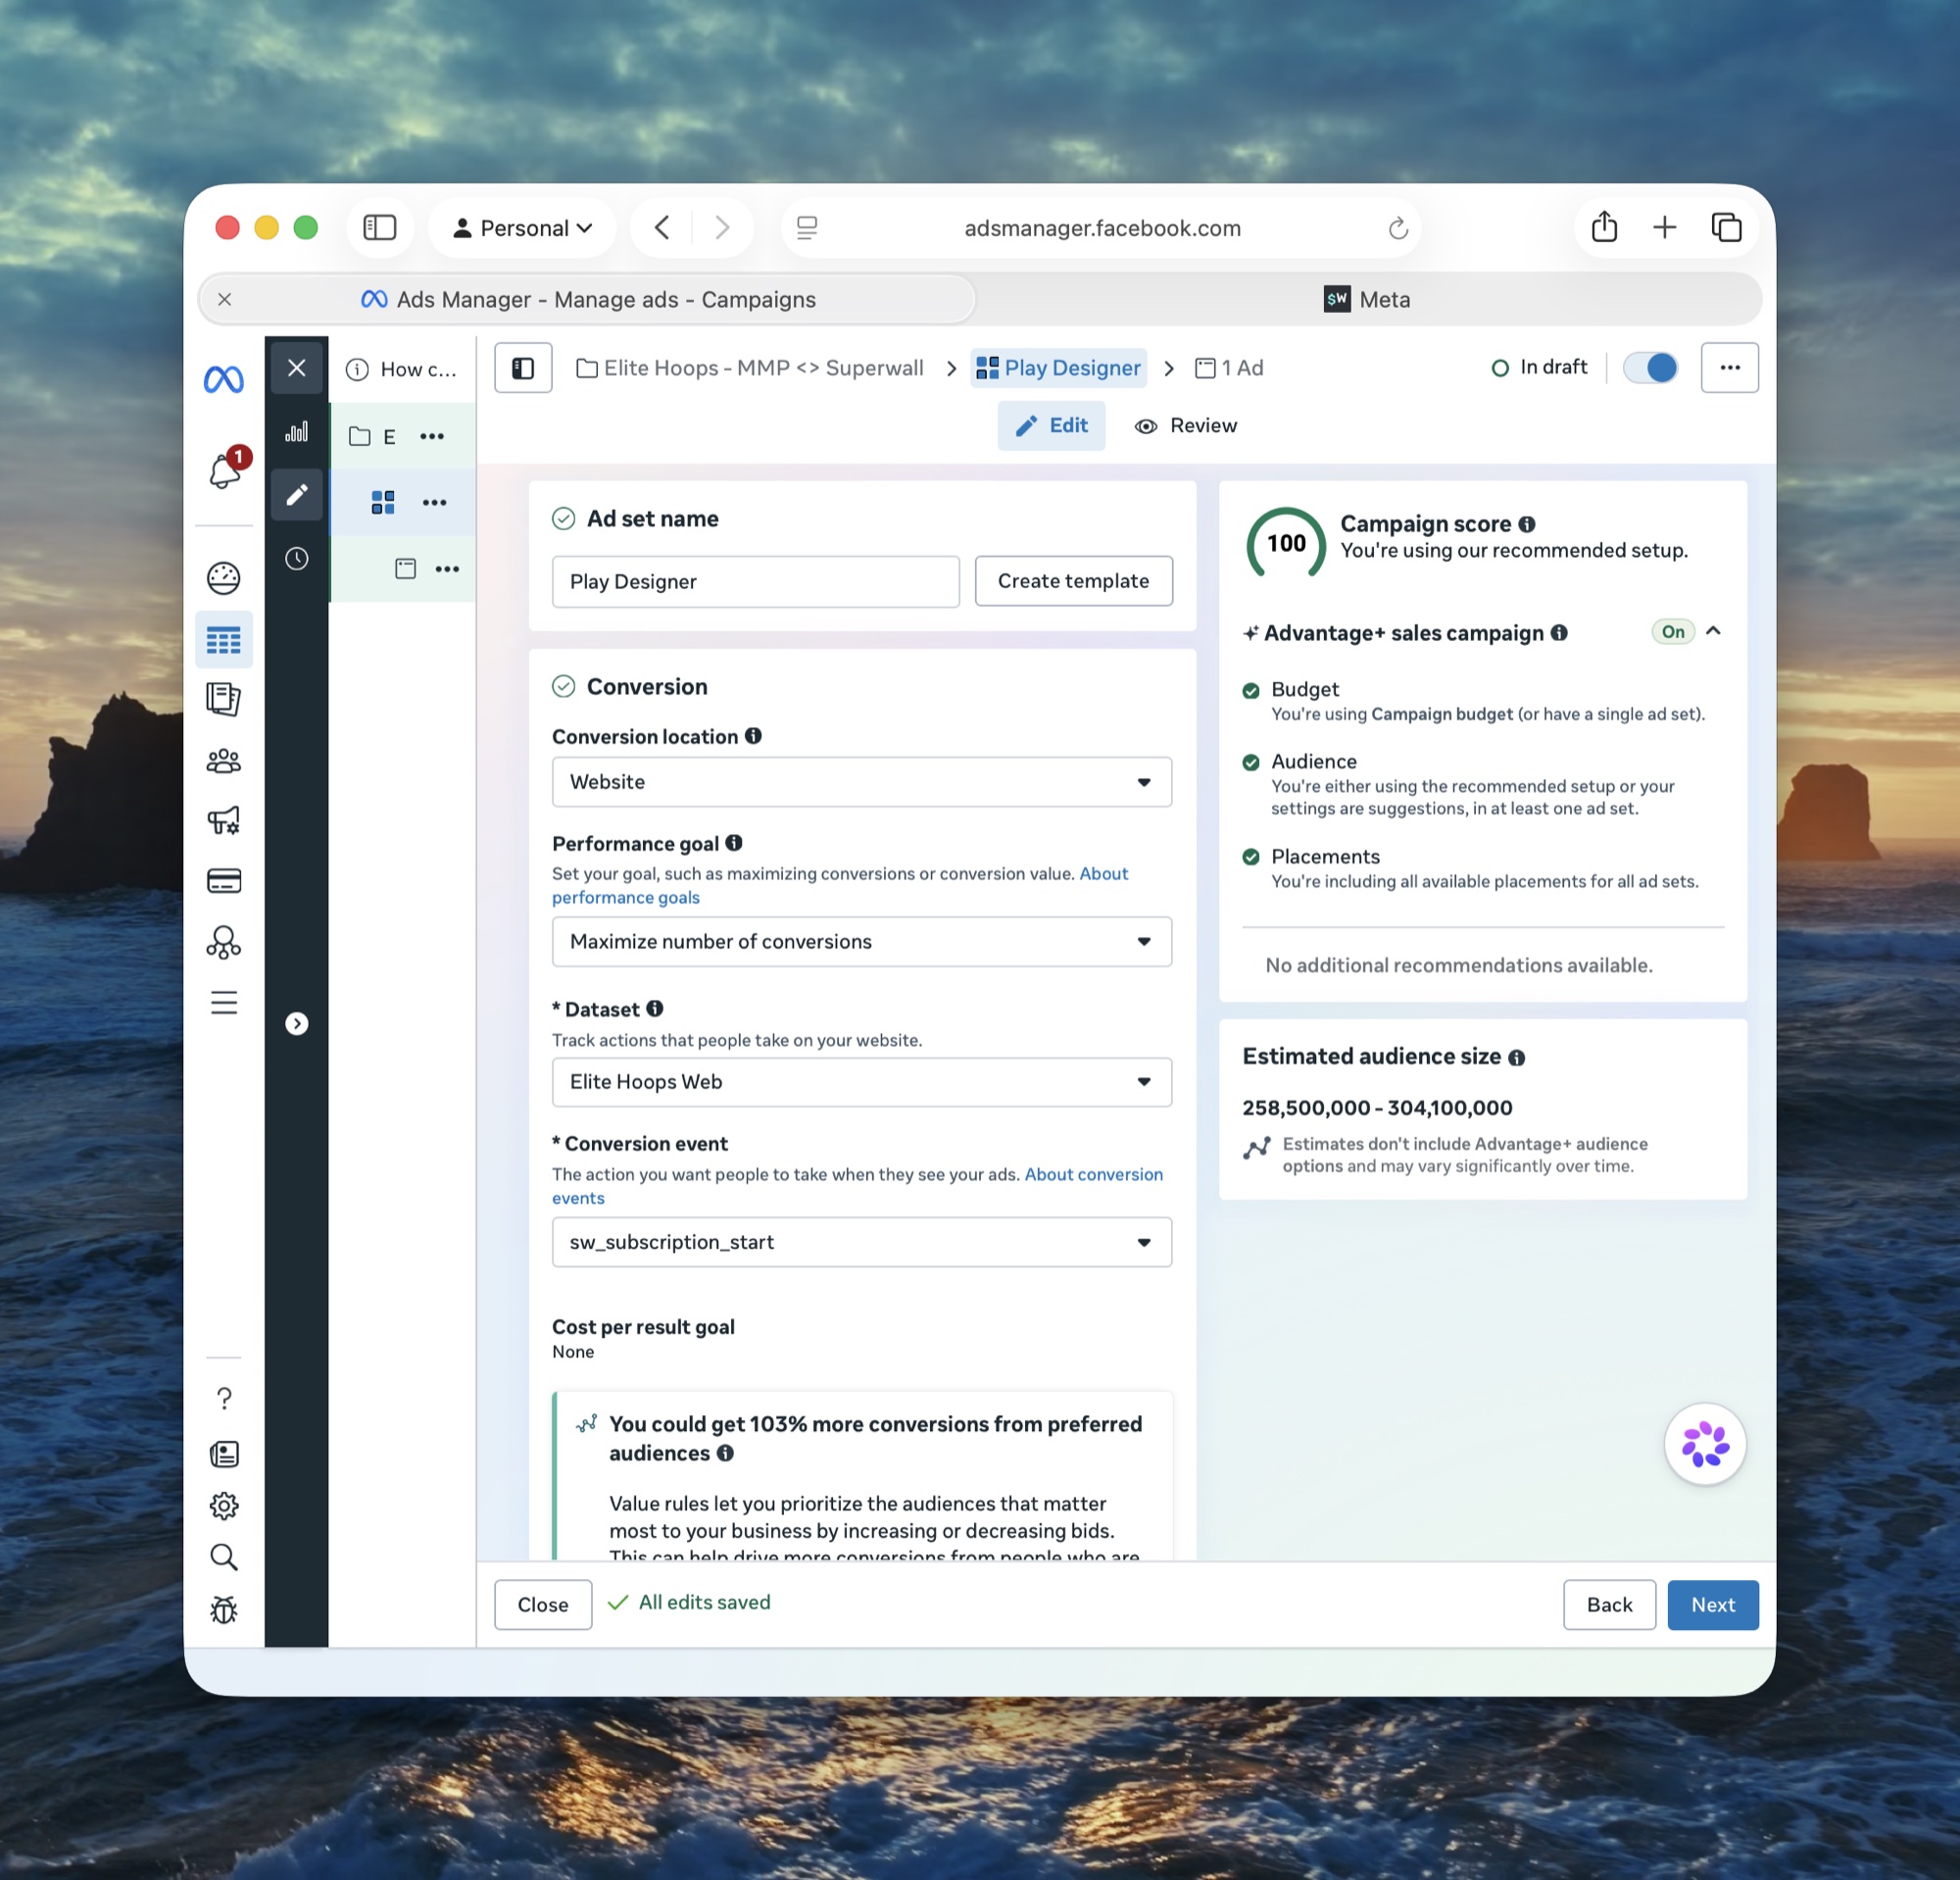Image resolution: width=1960 pixels, height=1880 pixels.
Task: Select the ad tree item icon
Action: 405,569
